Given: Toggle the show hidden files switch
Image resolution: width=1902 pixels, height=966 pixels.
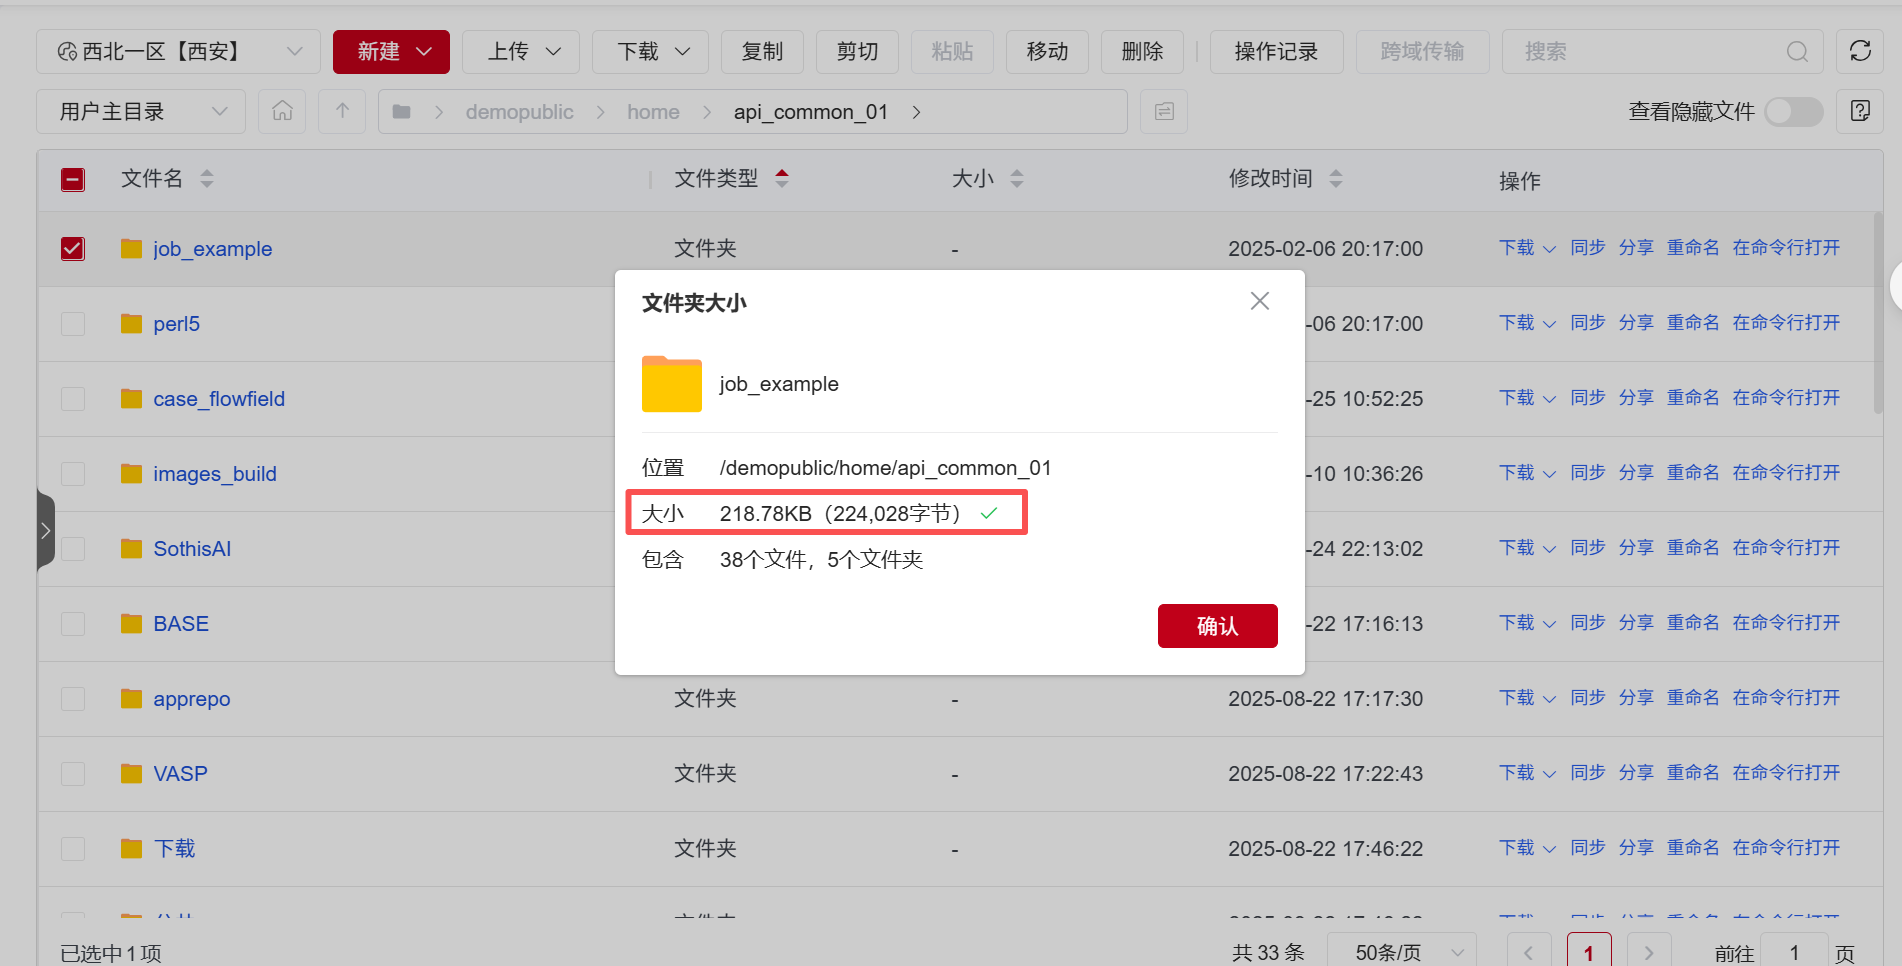Looking at the screenshot, I should click(1793, 111).
